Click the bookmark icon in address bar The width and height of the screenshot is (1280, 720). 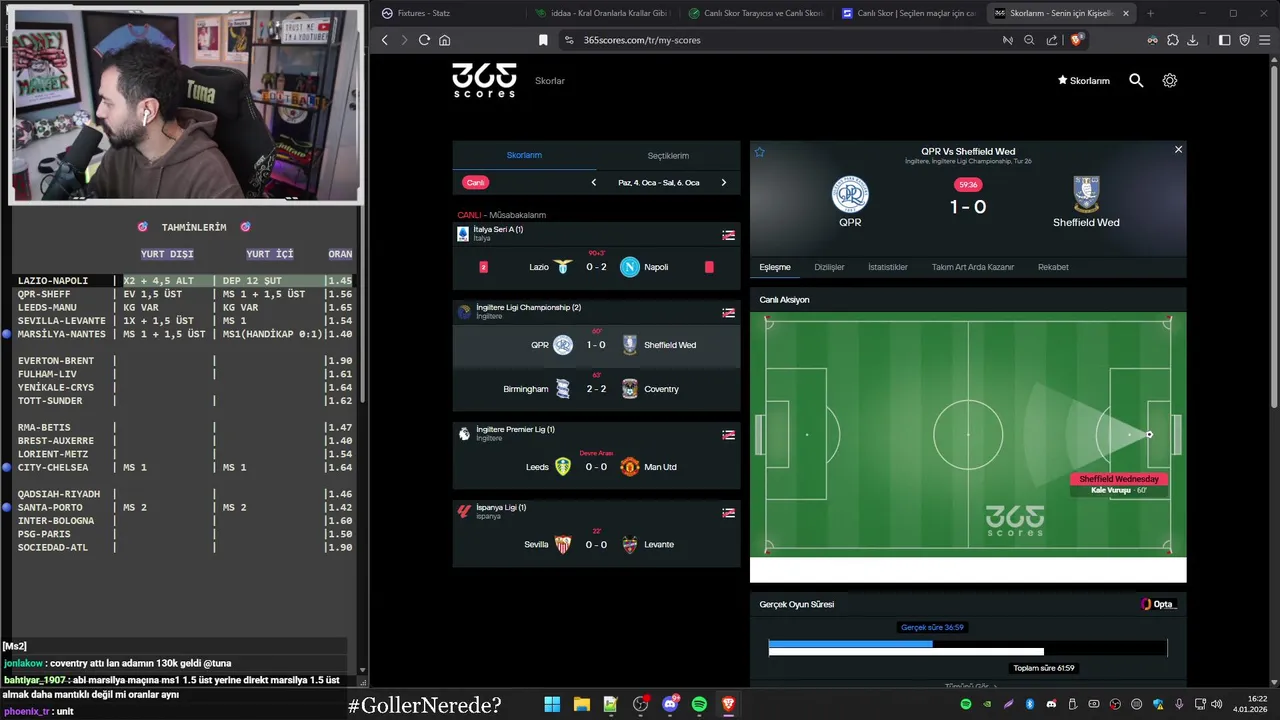tap(543, 40)
